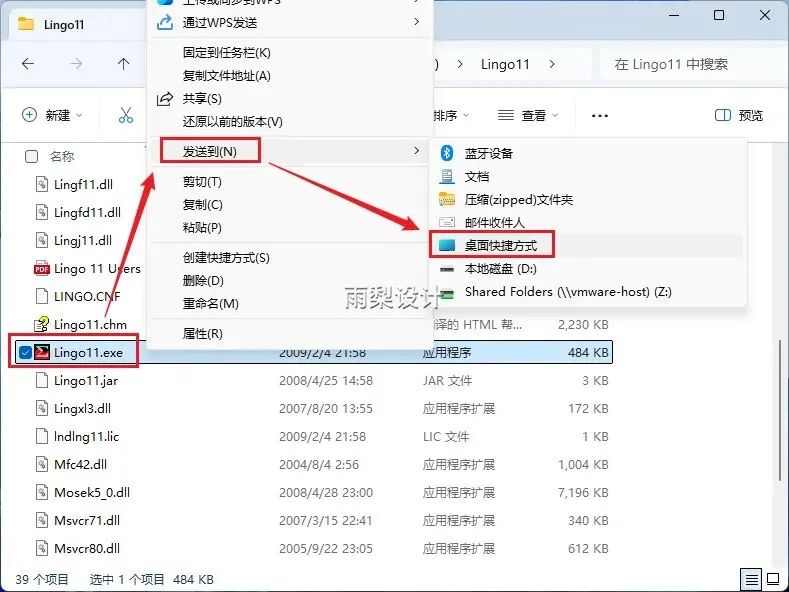This screenshot has height=592, width=789.
Task: Toggle the select-all checkbox beside 名称
Action: click(x=31, y=157)
